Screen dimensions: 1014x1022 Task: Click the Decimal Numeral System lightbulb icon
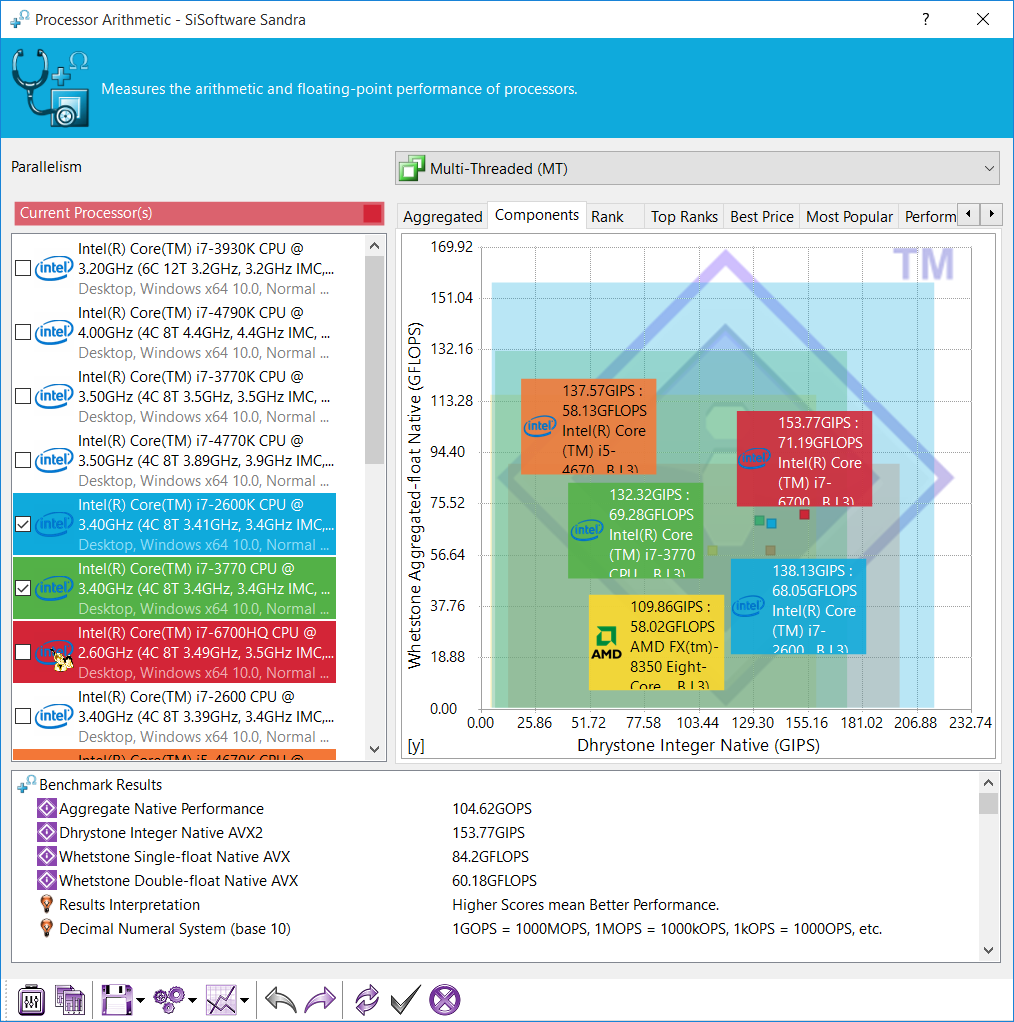46,928
